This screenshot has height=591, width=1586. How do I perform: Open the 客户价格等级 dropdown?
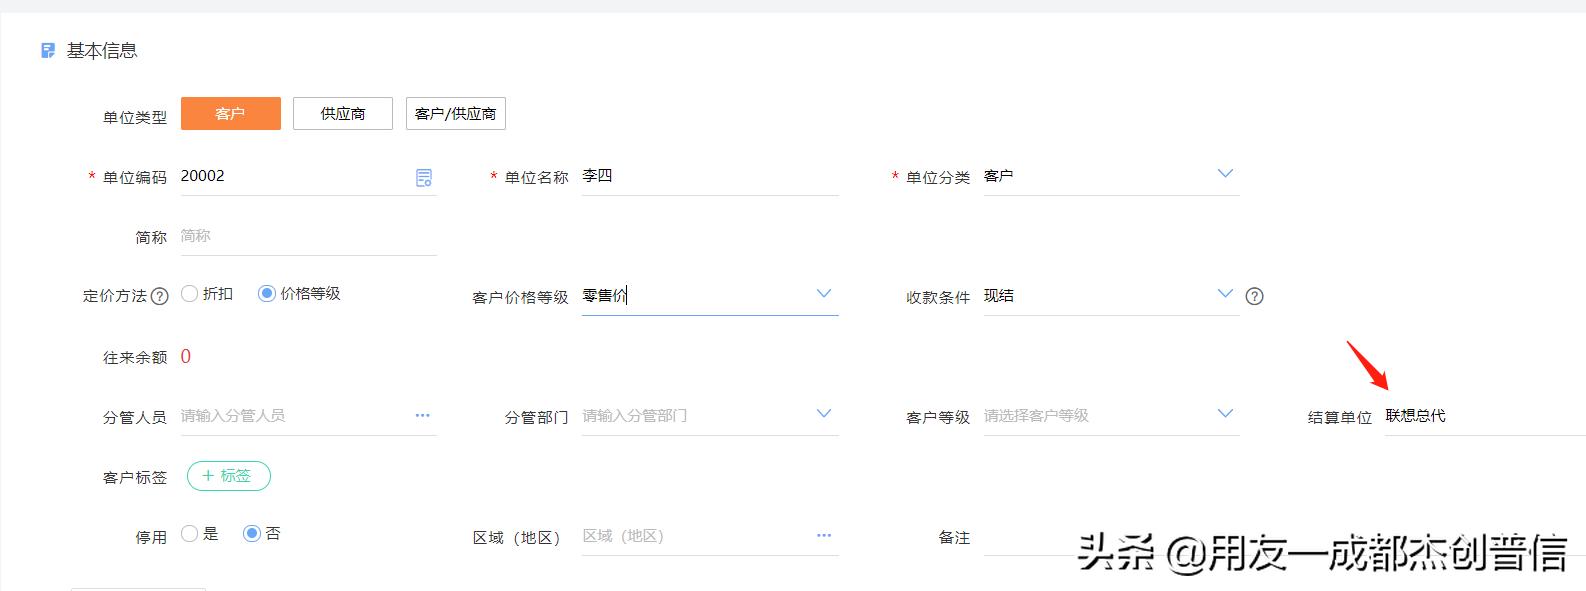(x=824, y=294)
